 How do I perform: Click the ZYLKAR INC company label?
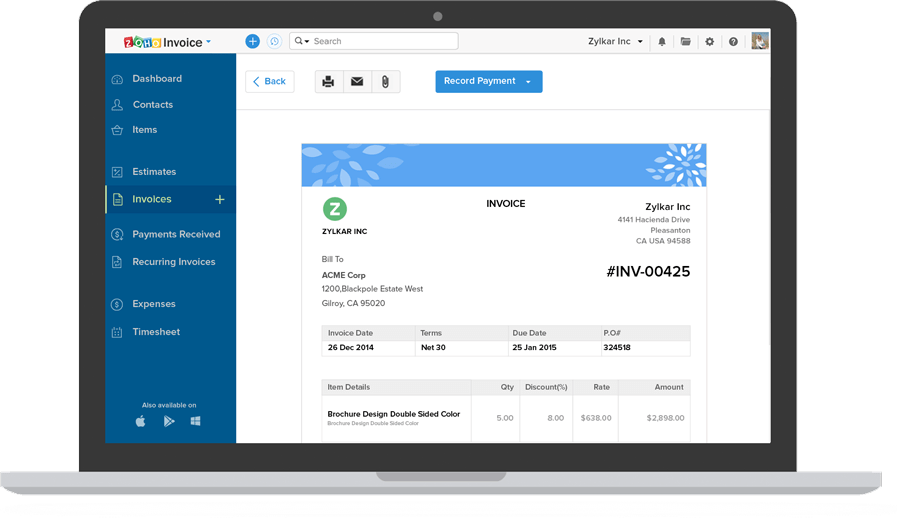(344, 232)
